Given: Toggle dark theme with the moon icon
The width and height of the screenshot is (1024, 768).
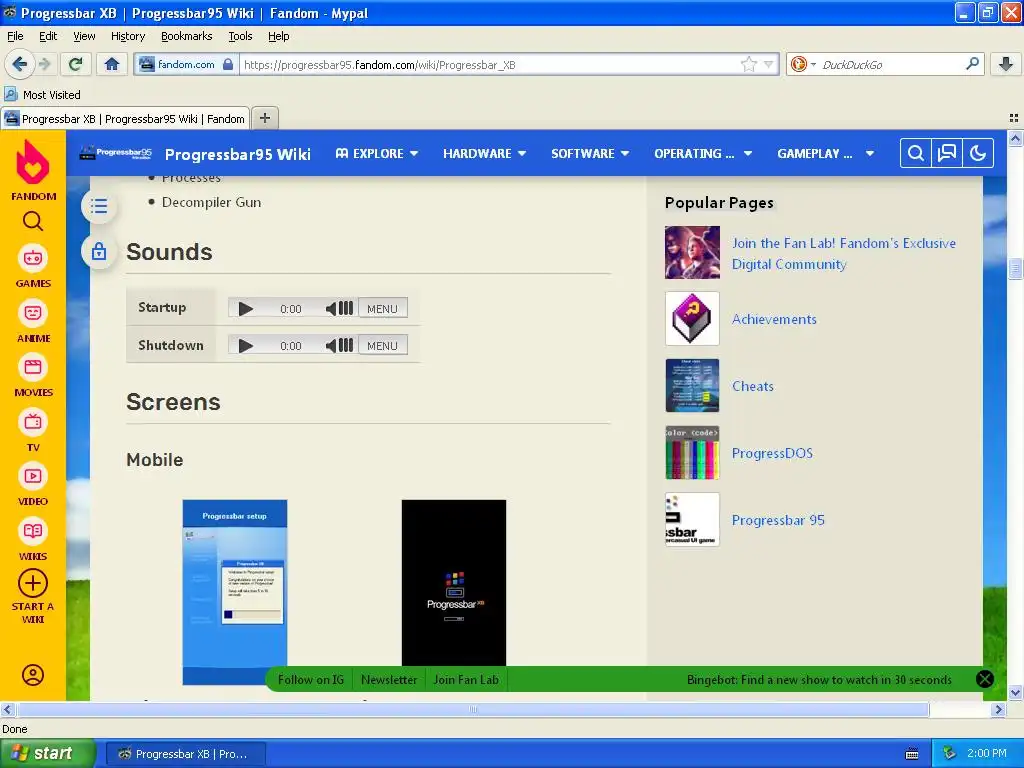Looking at the screenshot, I should tap(978, 153).
